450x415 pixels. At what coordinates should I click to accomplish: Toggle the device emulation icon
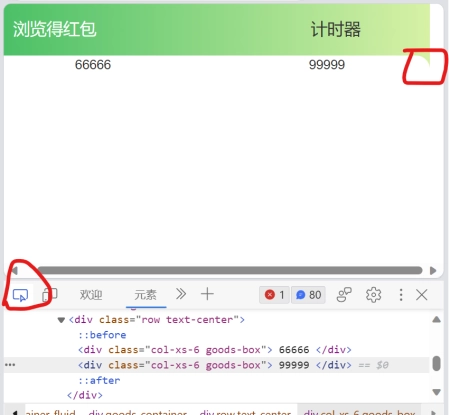[50, 295]
